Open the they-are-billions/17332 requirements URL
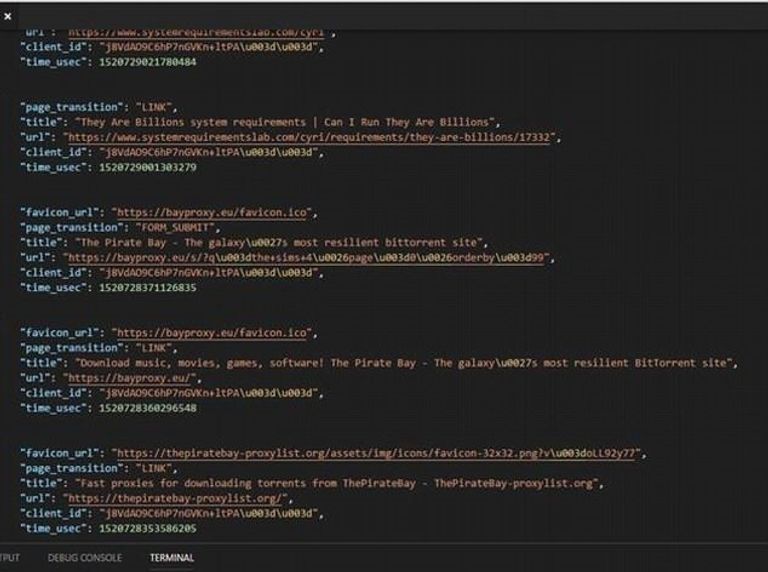This screenshot has width=768, height=572. [309, 137]
